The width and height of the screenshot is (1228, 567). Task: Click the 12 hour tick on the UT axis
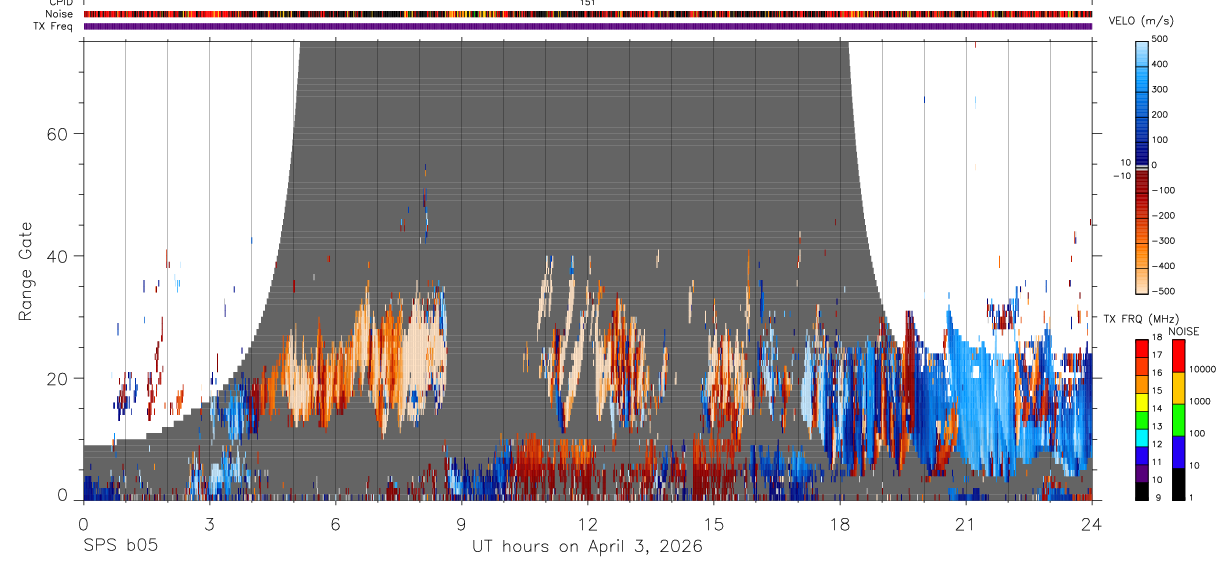587,523
